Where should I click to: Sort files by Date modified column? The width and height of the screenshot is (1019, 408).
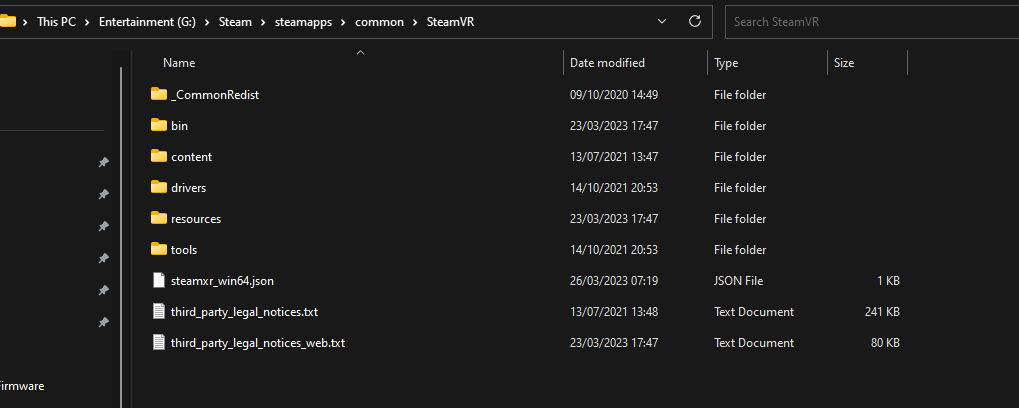(x=607, y=63)
